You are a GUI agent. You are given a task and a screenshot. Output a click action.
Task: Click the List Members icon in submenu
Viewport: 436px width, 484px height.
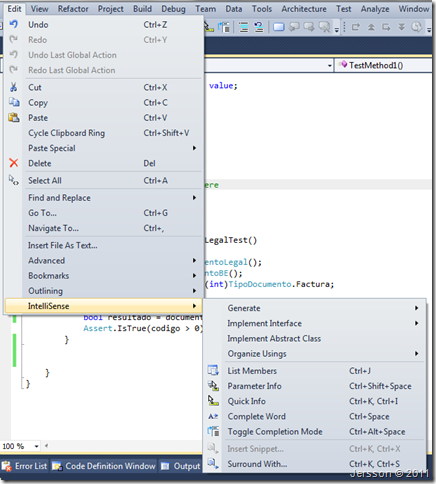pos(213,371)
